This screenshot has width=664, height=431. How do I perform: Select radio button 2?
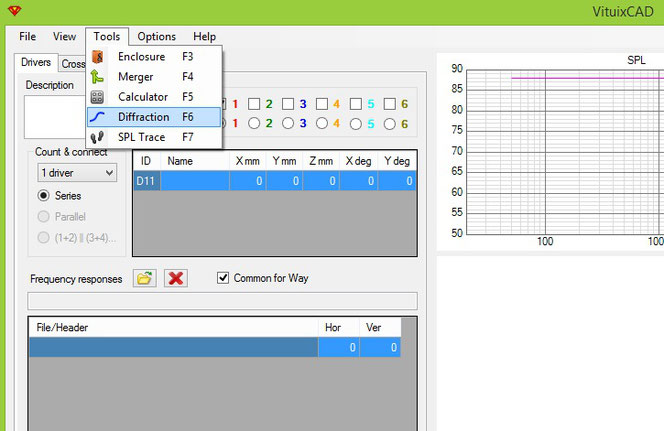tap(254, 124)
